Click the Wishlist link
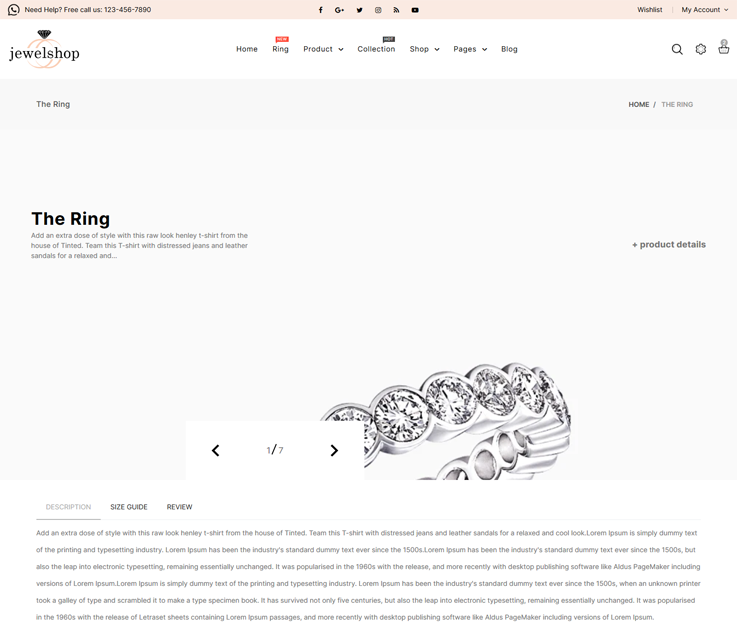The image size is (737, 635). [650, 10]
